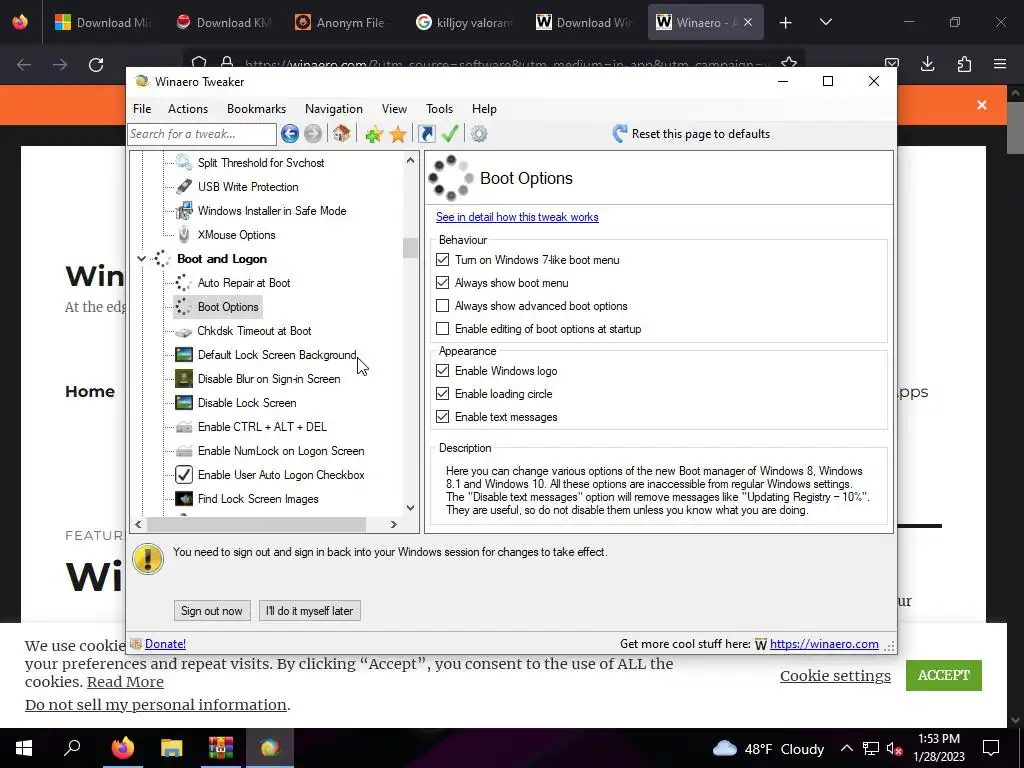
Task: Click Firefox Downloads arrow icon
Action: coord(927,64)
